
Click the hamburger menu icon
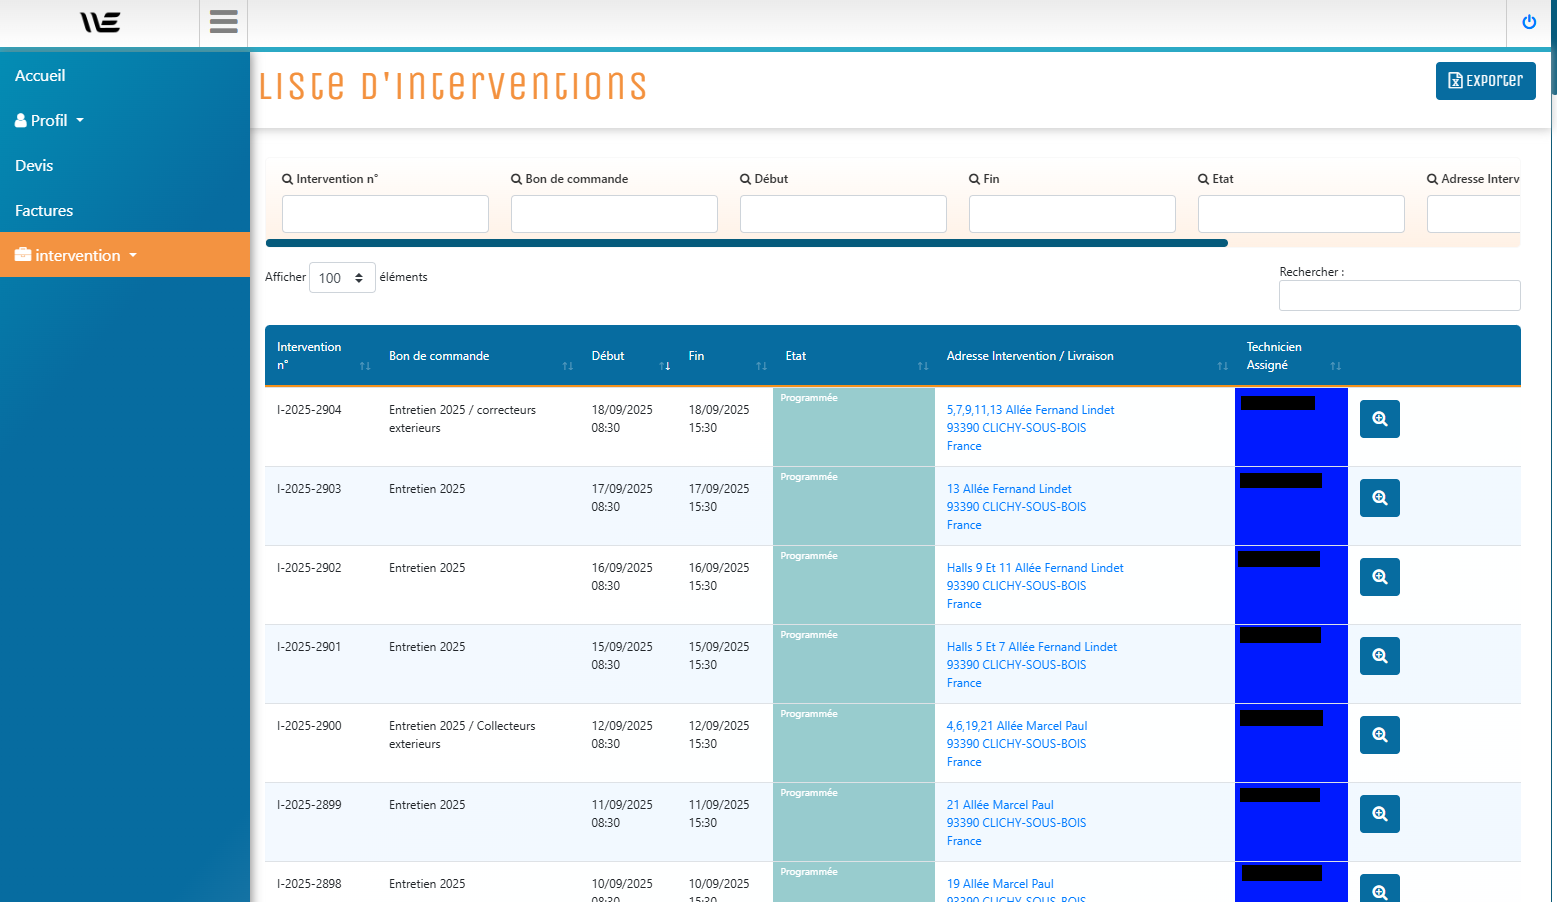223,22
